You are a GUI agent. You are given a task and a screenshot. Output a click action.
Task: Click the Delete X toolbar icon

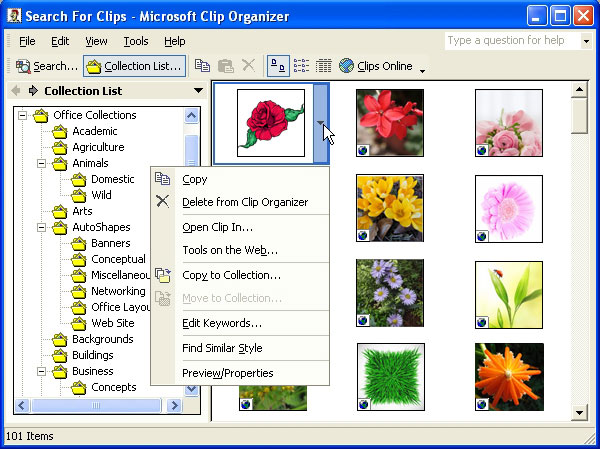(248, 66)
